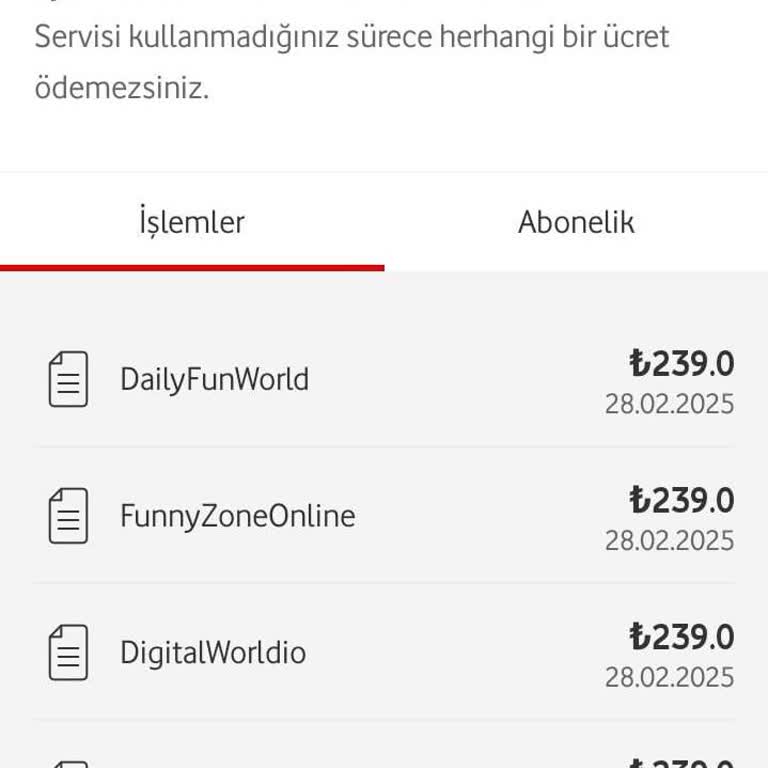This screenshot has height=768, width=768.
Task: Click the document icon beside DailyFunWorld
Action: [x=69, y=379]
